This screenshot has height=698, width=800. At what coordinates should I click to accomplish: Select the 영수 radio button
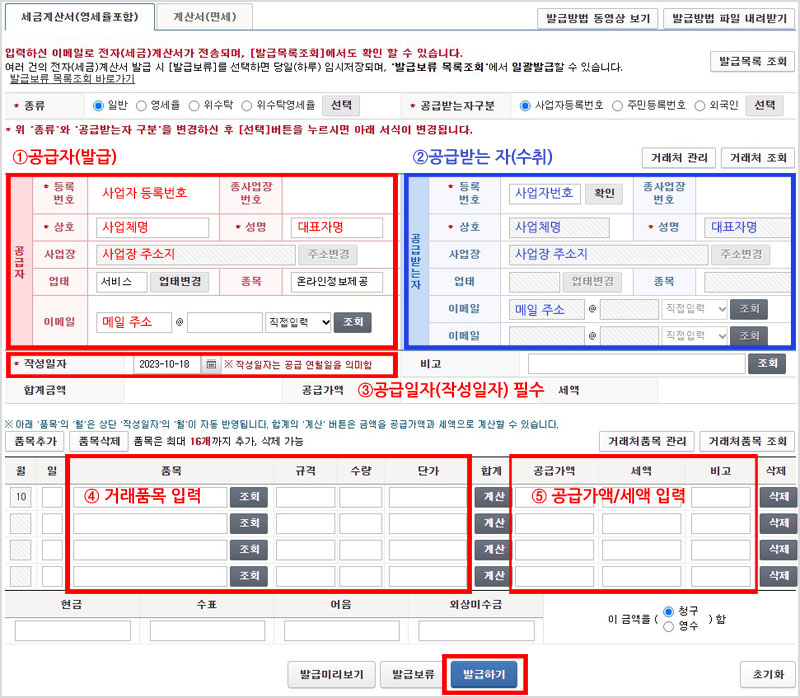668,627
